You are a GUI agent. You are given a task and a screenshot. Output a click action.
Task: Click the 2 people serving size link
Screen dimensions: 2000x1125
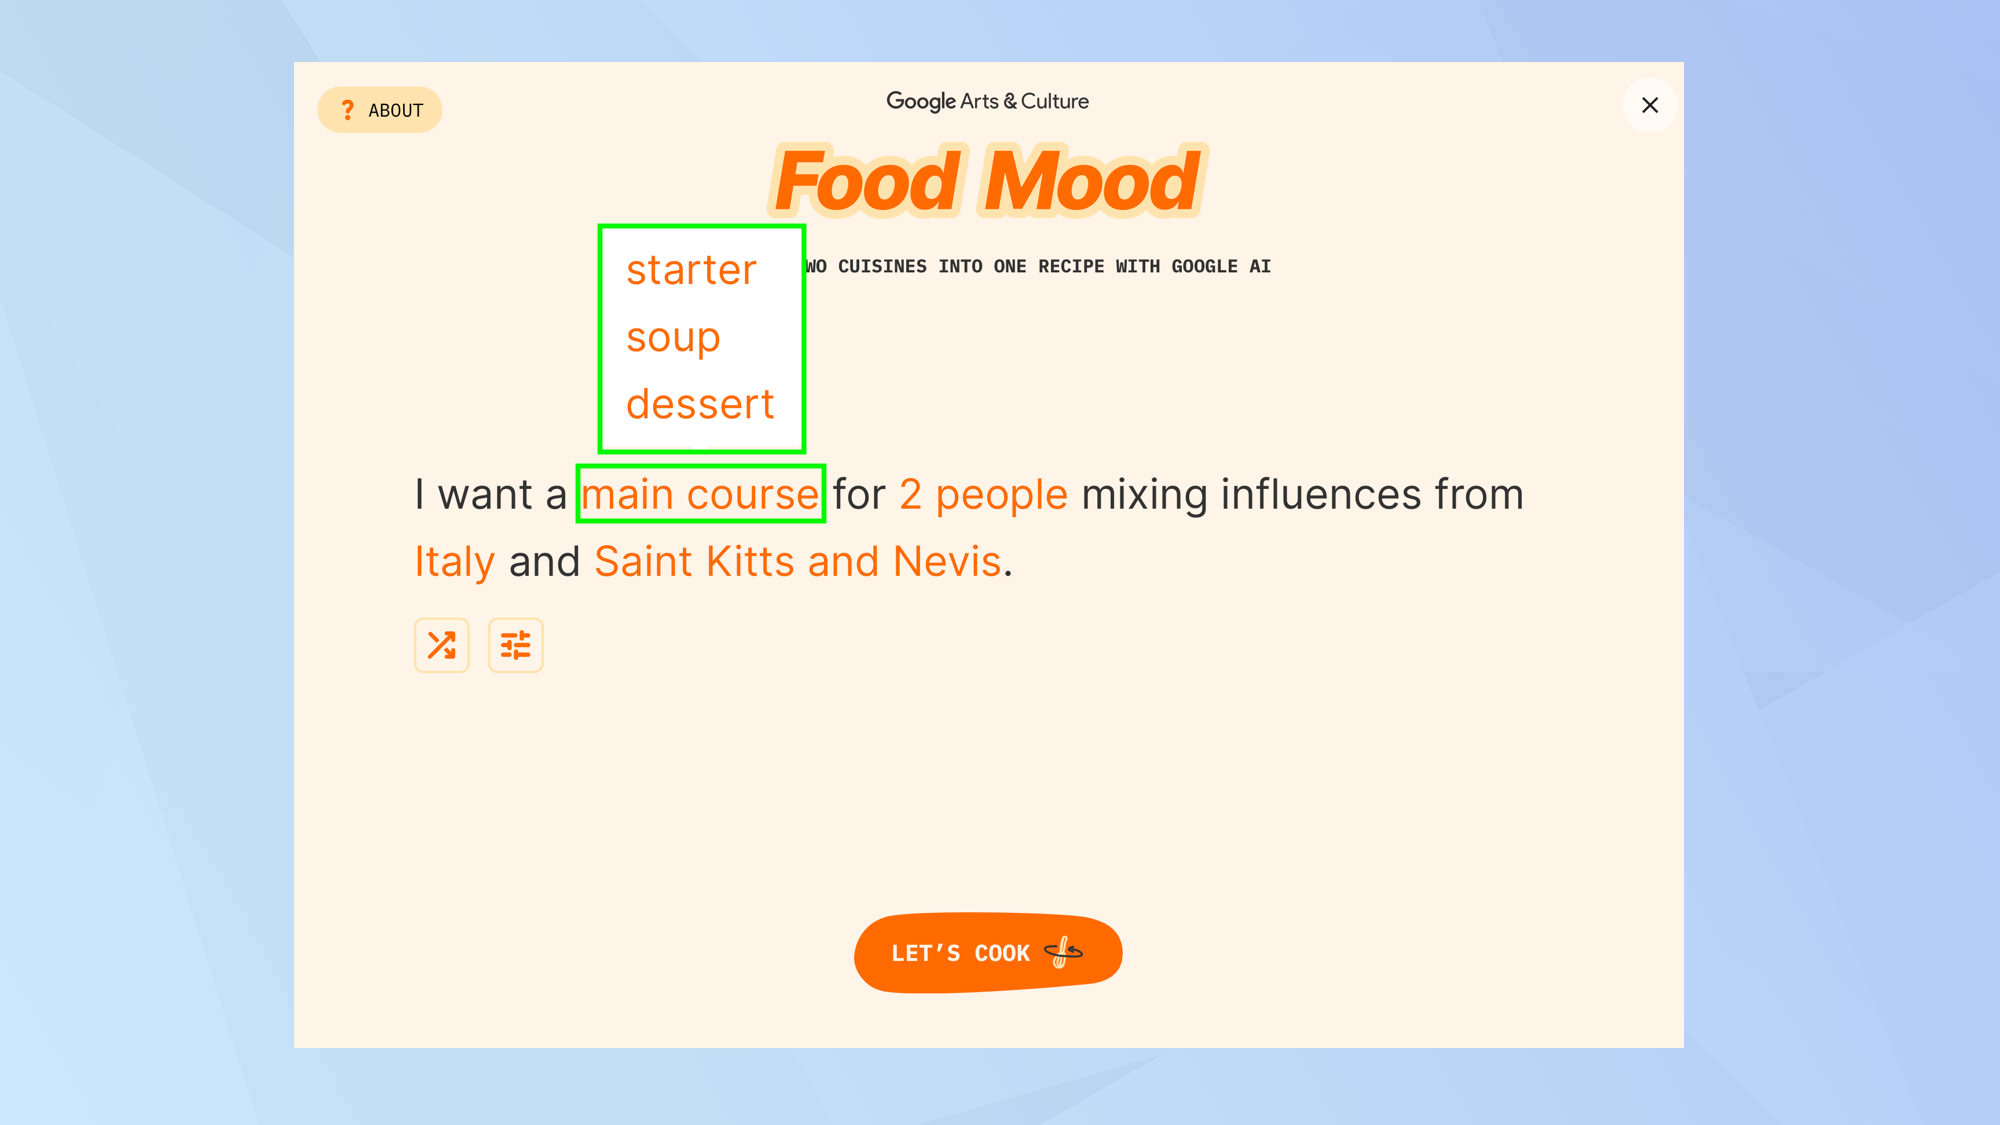pos(982,492)
